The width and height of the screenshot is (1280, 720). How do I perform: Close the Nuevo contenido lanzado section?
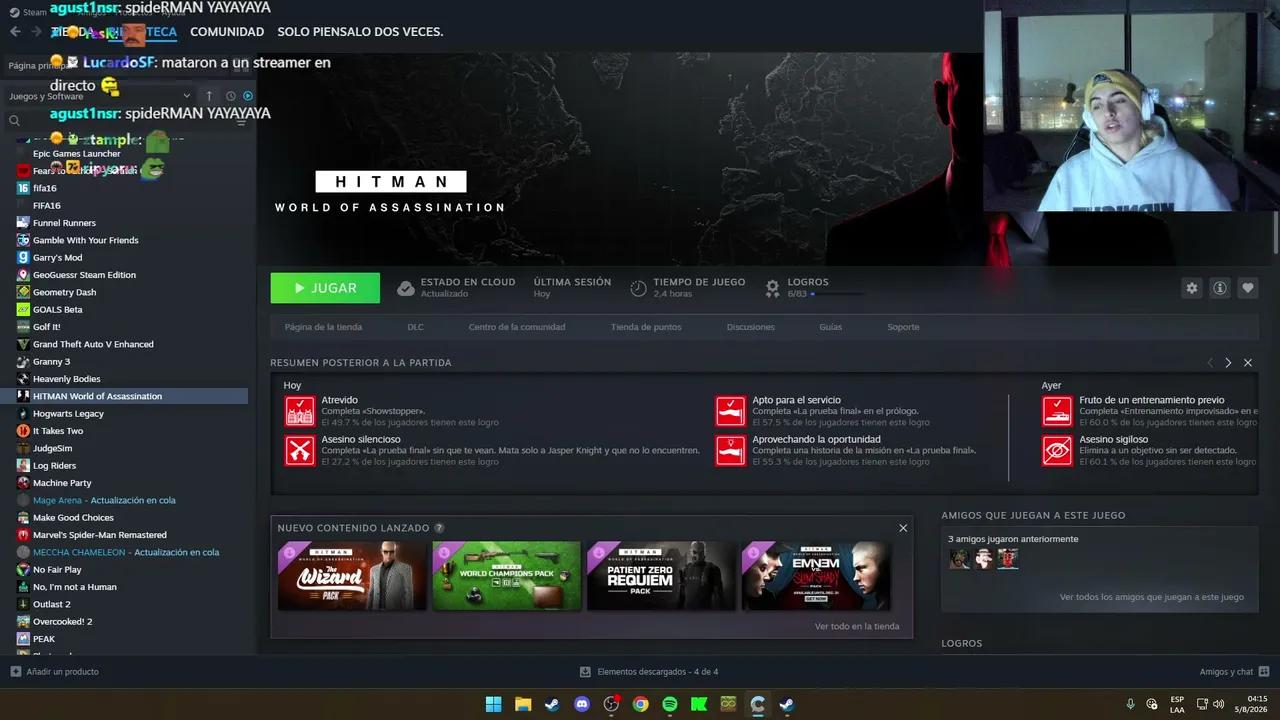(903, 528)
